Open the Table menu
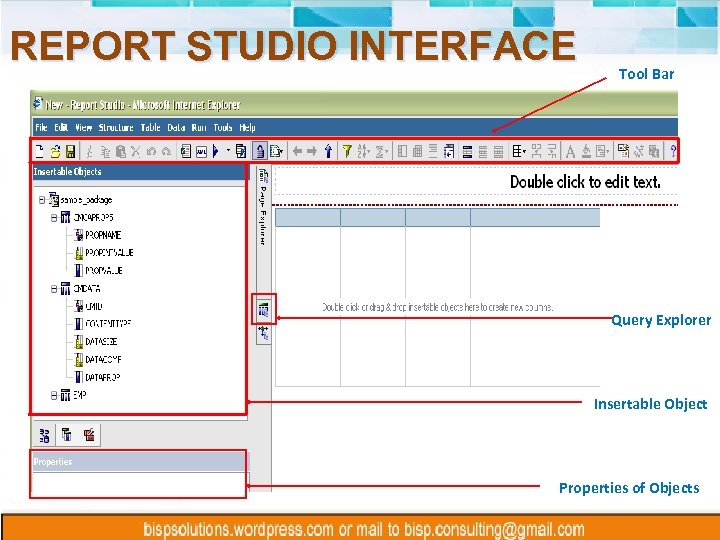 (x=151, y=128)
